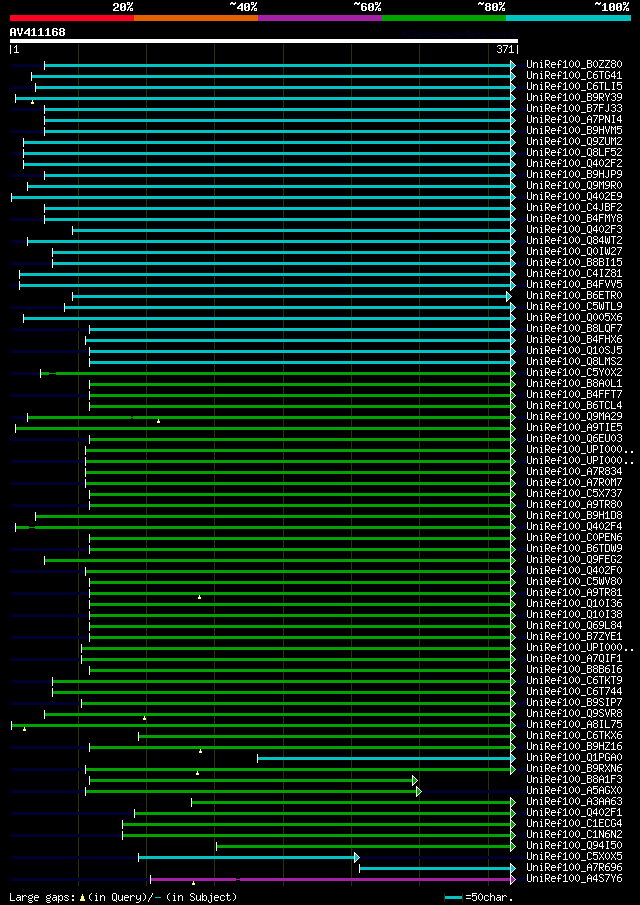
Task: Click the arrowhead ending the B8A1F3 alignment
Action: click(x=414, y=780)
